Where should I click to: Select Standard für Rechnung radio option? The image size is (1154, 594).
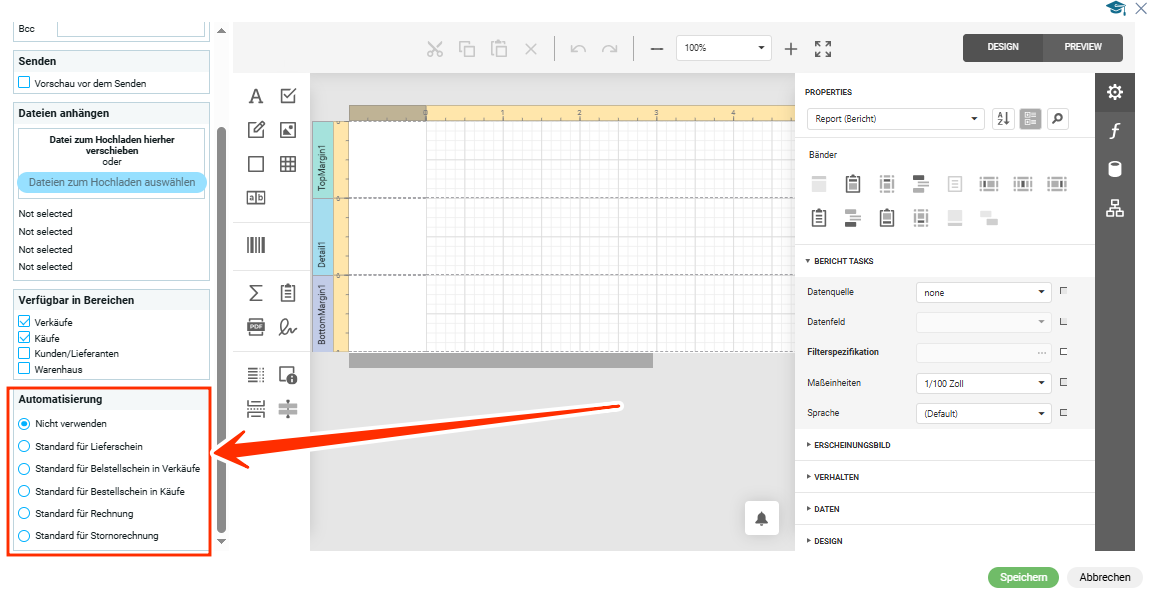click(25, 513)
